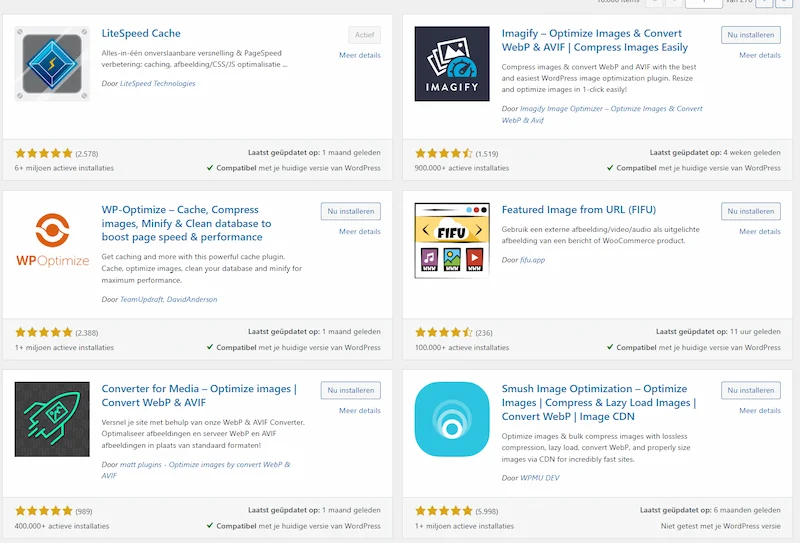Open Meer details for LiteSpeed Cache

[x=359, y=55]
